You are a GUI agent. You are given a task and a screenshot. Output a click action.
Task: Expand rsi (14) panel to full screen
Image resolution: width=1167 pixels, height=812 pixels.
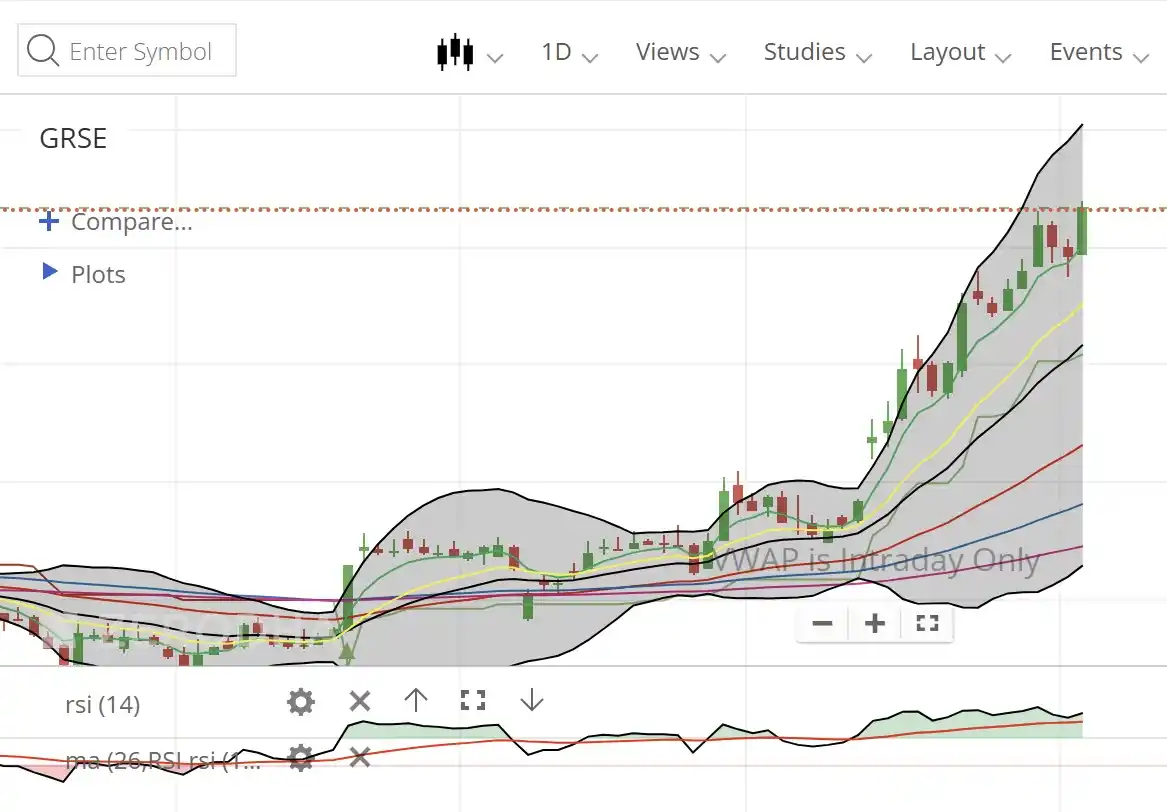[x=472, y=700]
